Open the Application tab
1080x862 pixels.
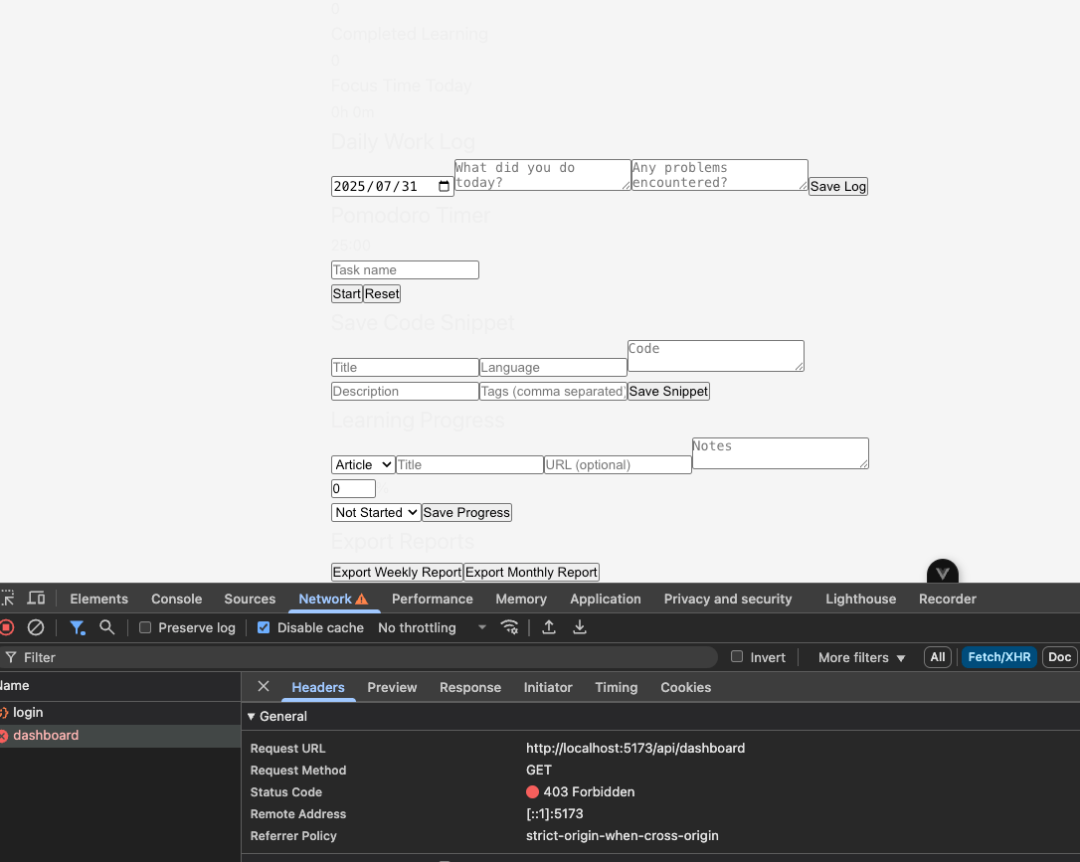pyautogui.click(x=605, y=599)
